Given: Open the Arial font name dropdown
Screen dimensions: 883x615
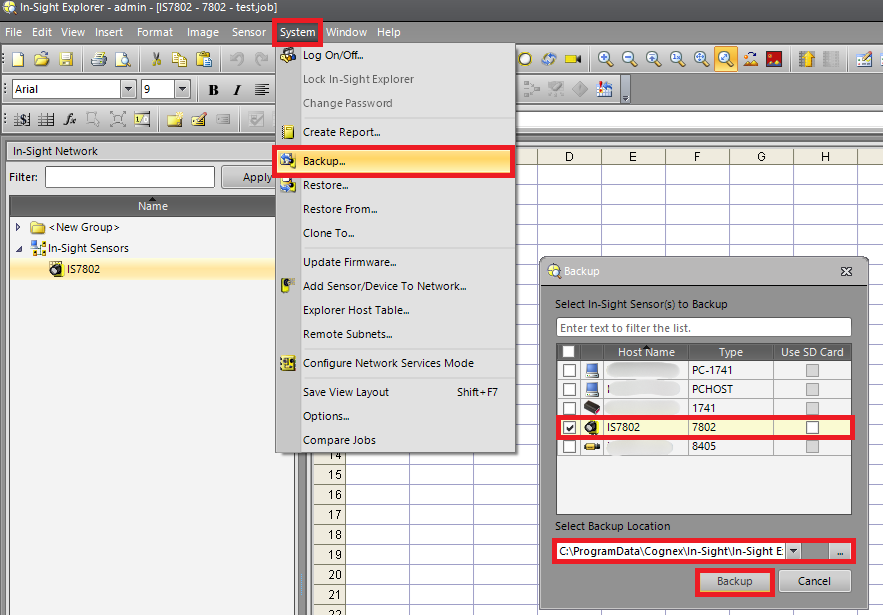Looking at the screenshot, I should [x=128, y=90].
